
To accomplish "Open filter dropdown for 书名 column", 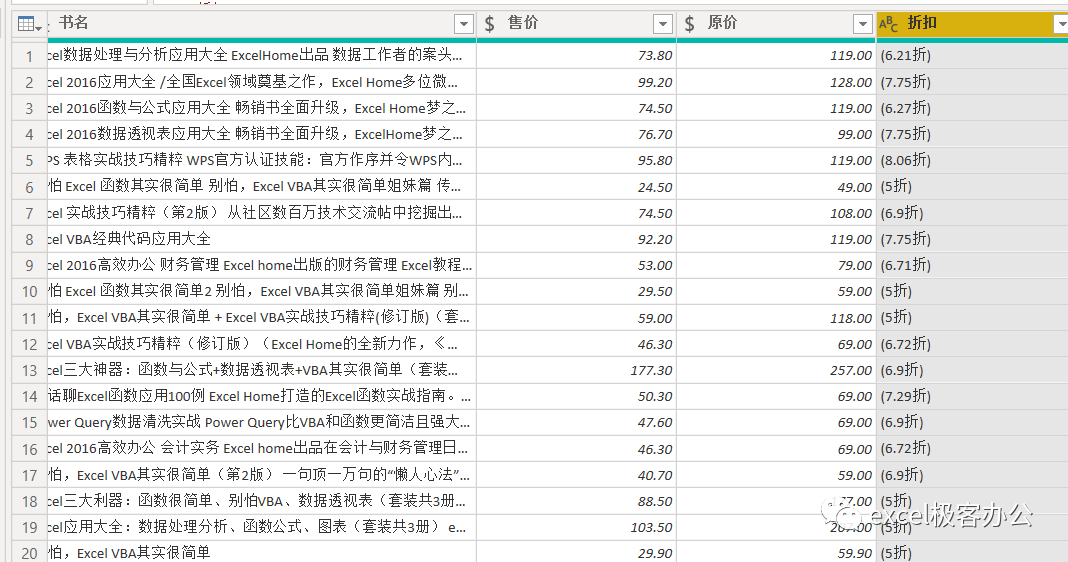I will tap(464, 25).
